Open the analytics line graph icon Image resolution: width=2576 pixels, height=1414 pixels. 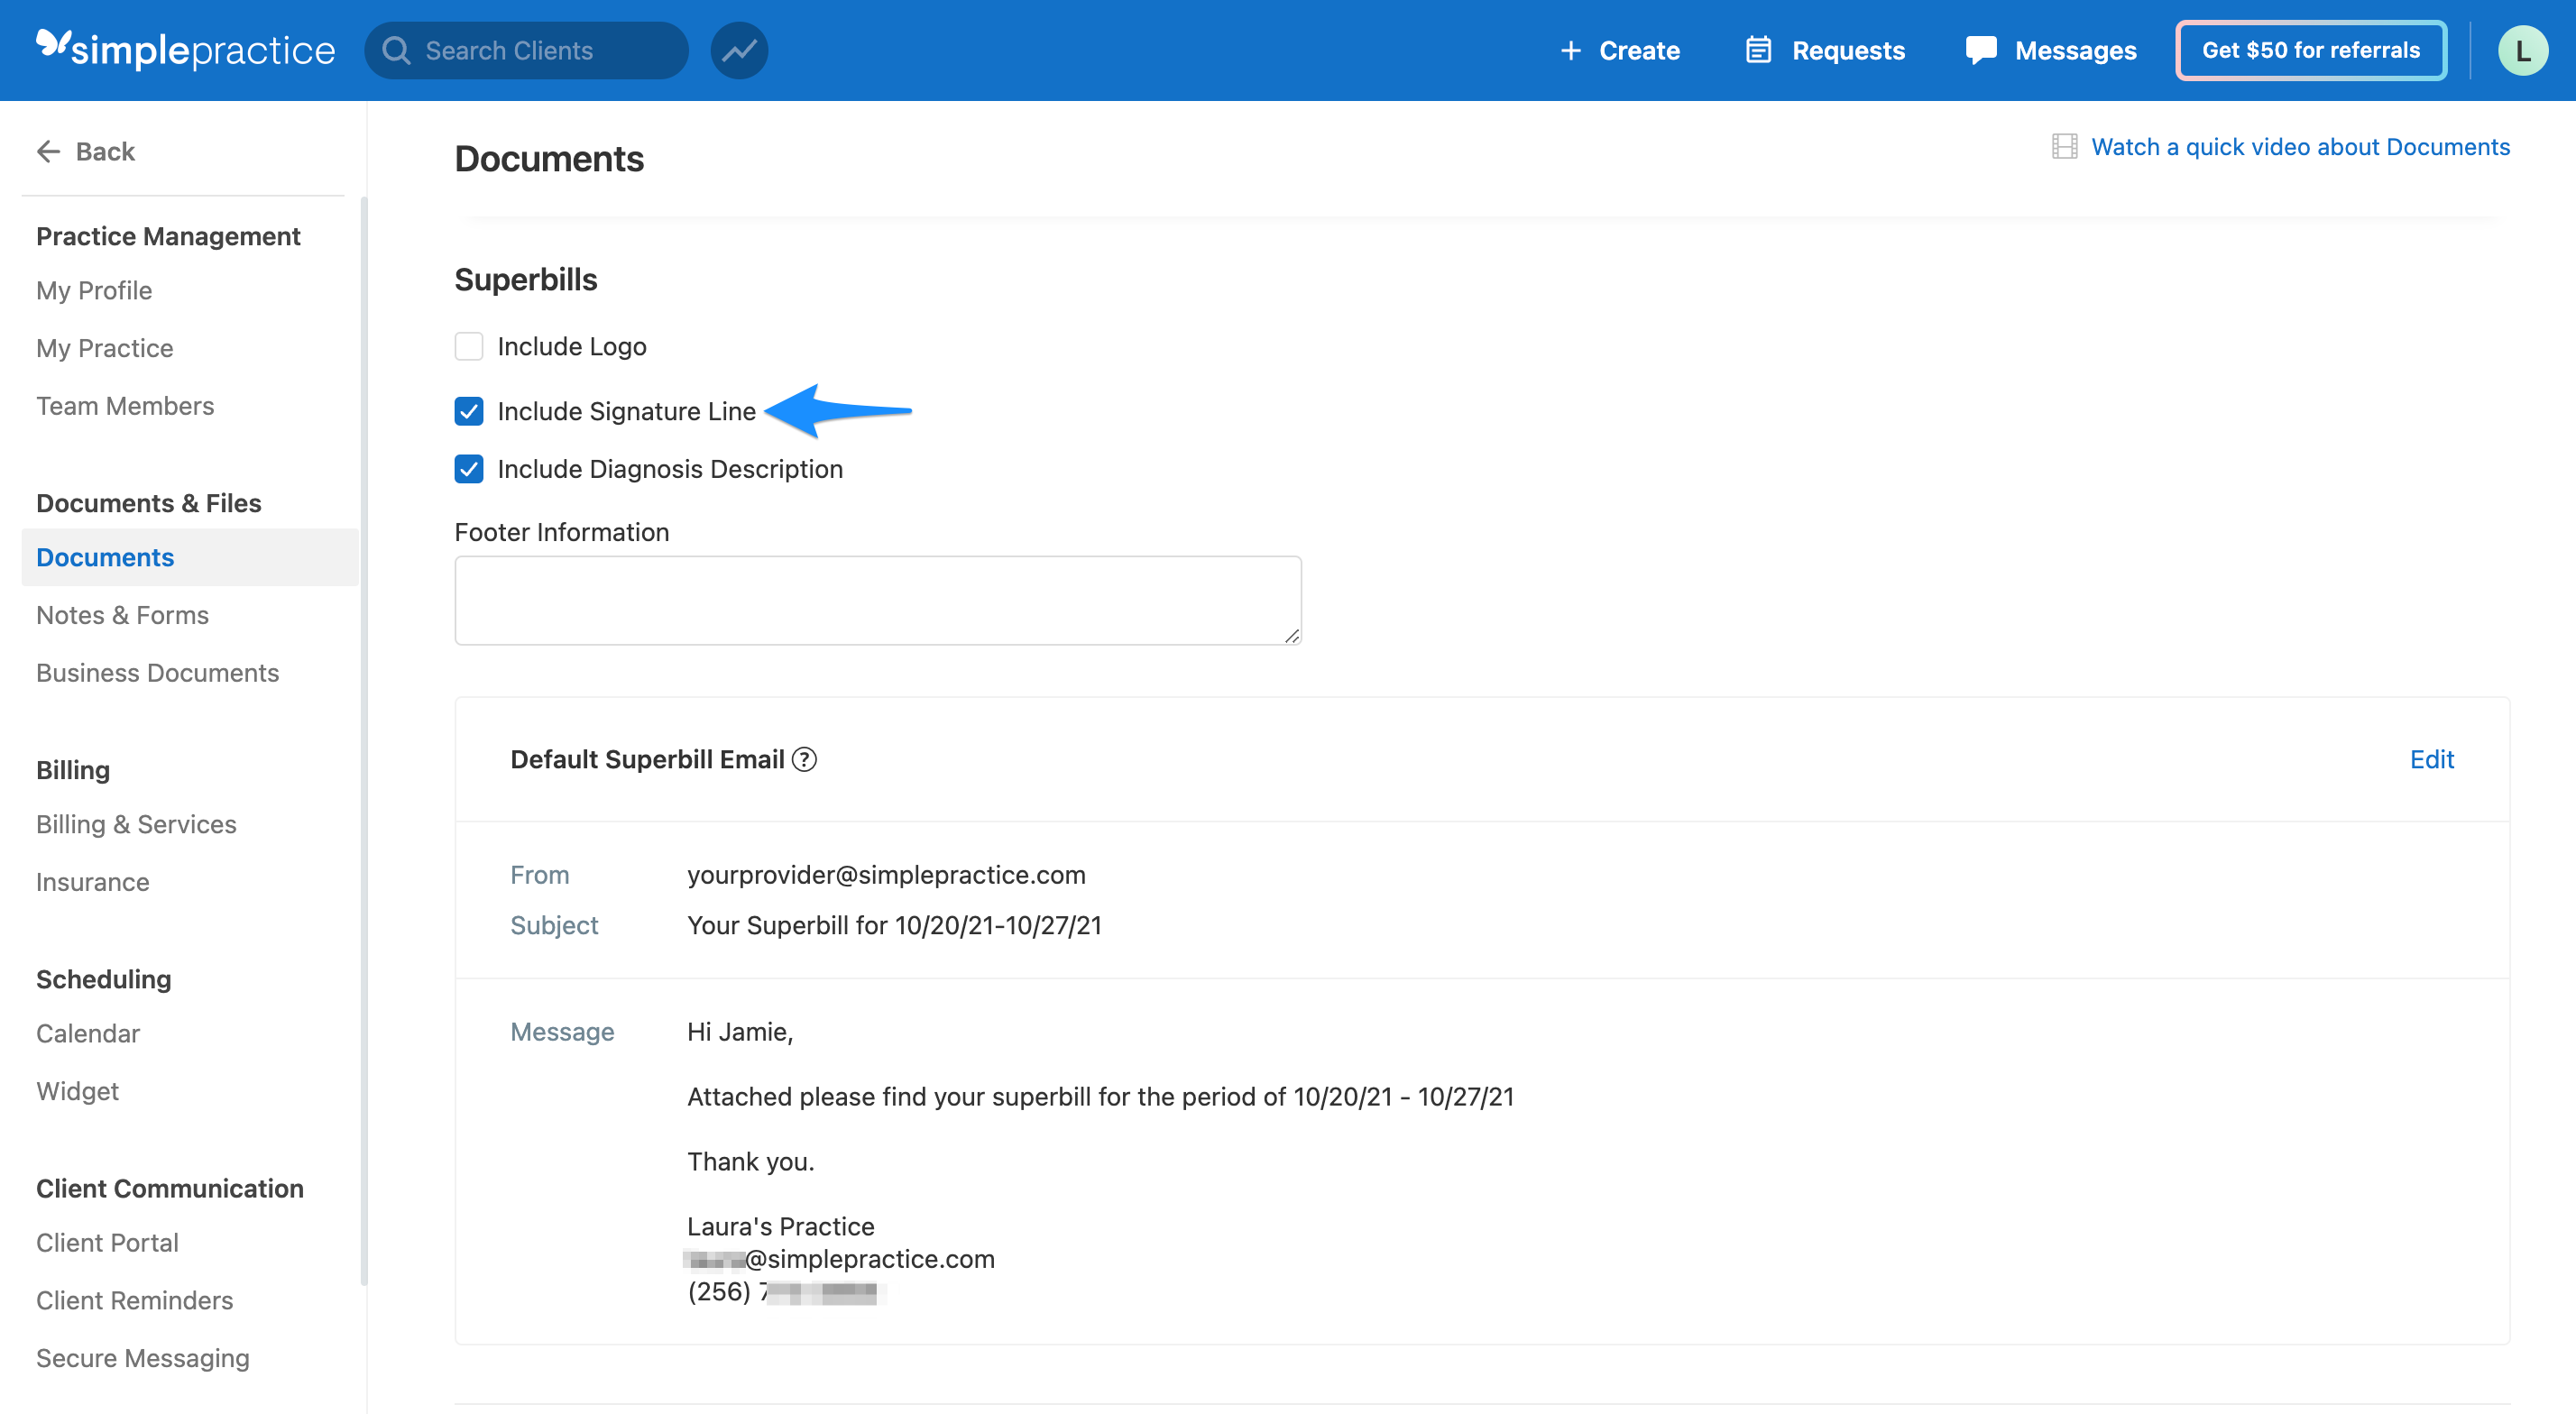pos(739,50)
